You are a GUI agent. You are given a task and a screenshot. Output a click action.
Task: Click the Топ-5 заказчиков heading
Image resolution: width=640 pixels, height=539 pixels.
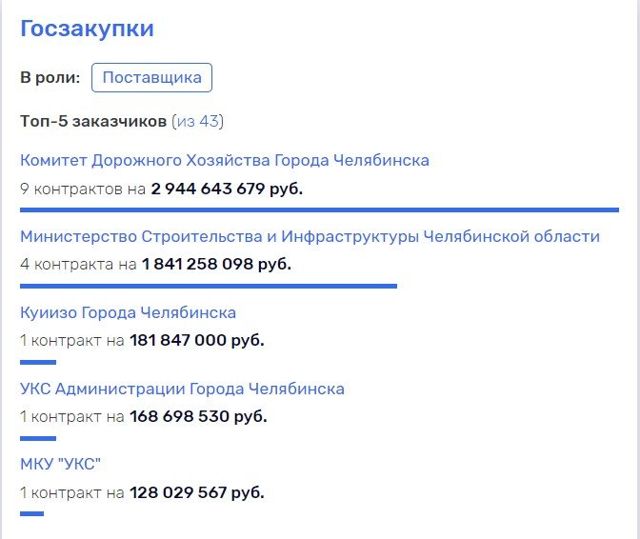[94, 122]
